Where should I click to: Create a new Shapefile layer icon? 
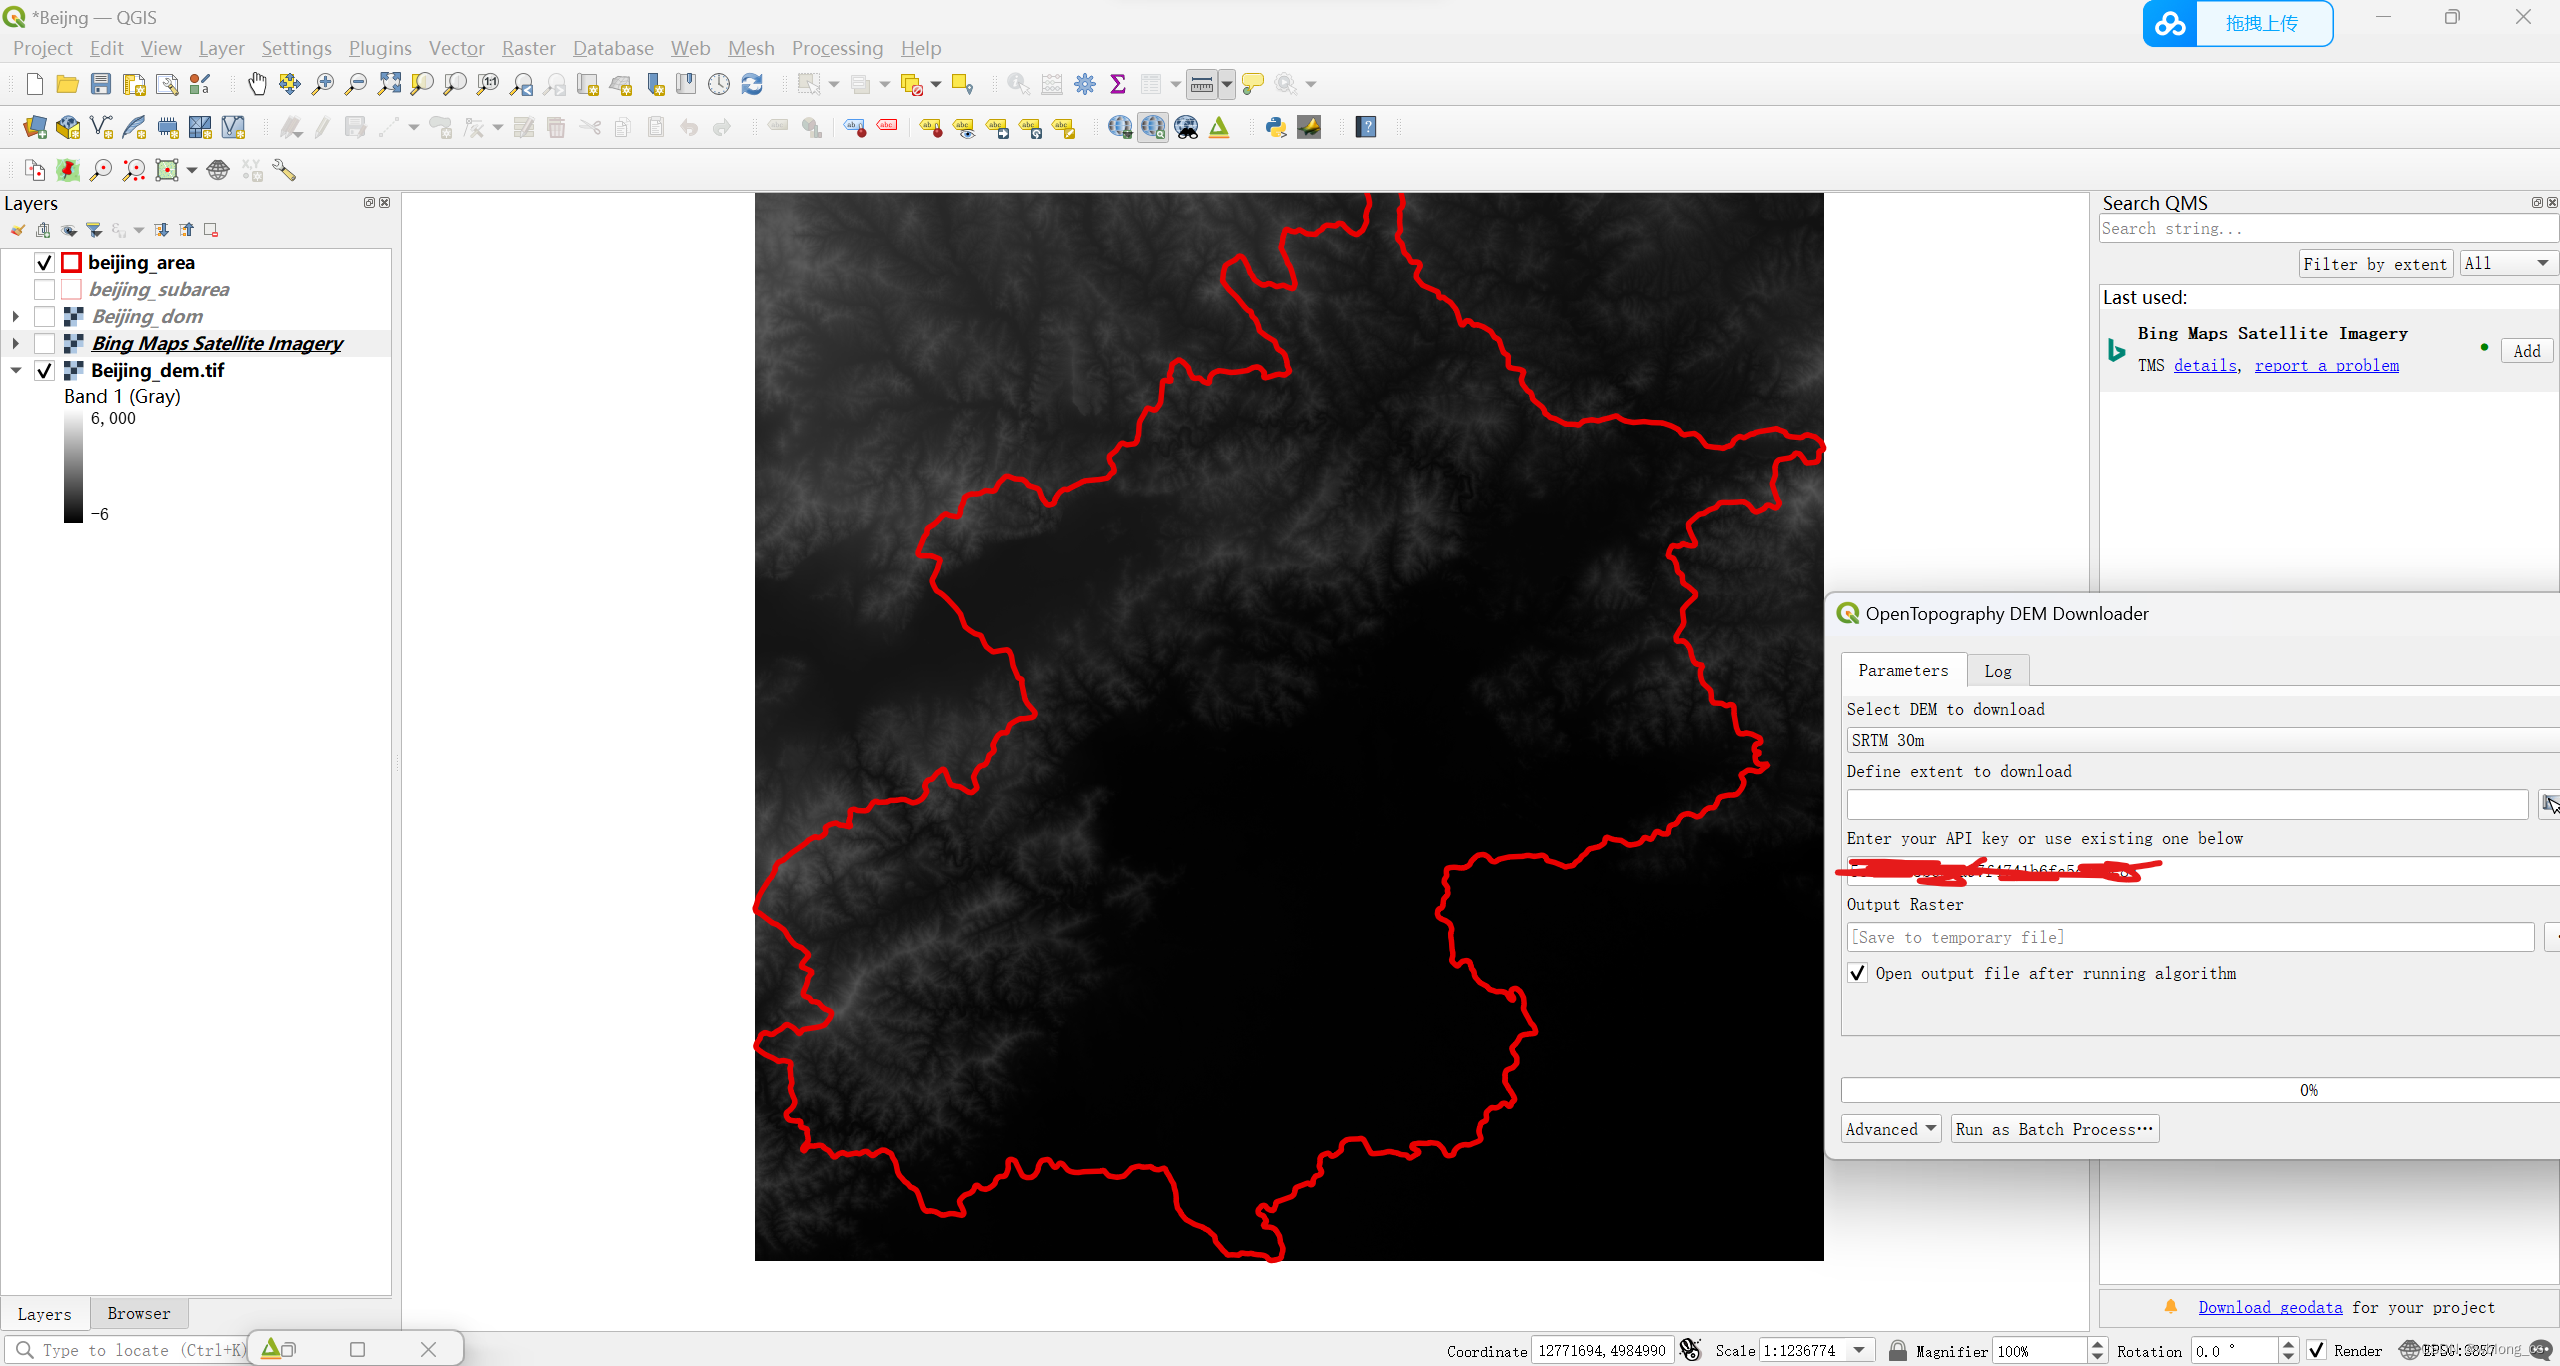[101, 127]
